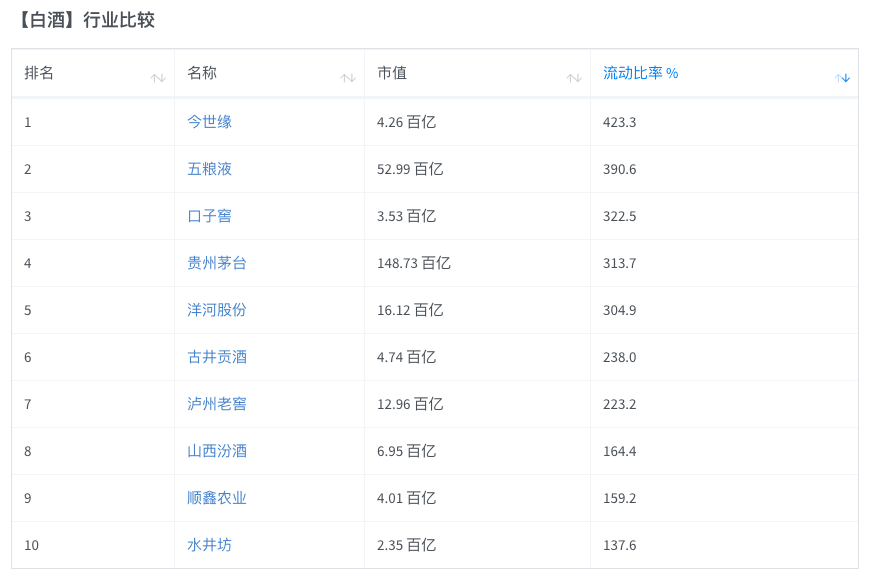Image resolution: width=871 pixels, height=580 pixels.
Task: Go to the 贵州茅台 detail page
Action: tap(217, 263)
